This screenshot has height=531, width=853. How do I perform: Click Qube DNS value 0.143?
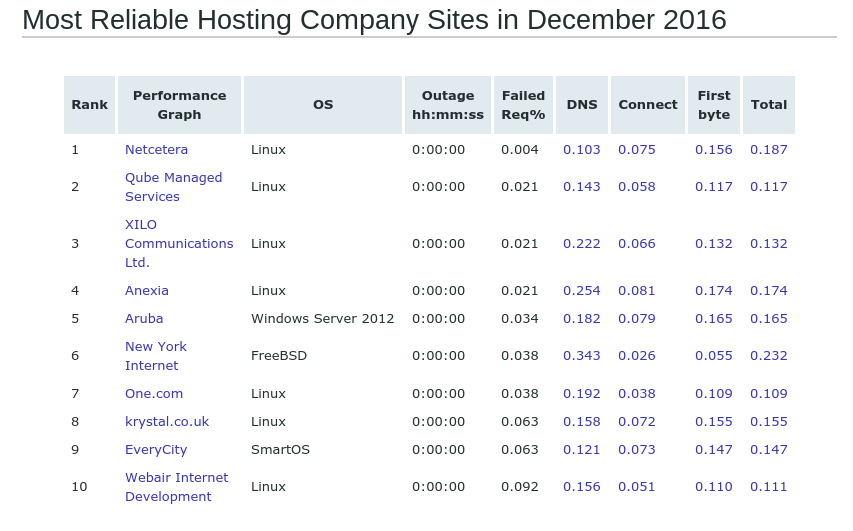[582, 187]
